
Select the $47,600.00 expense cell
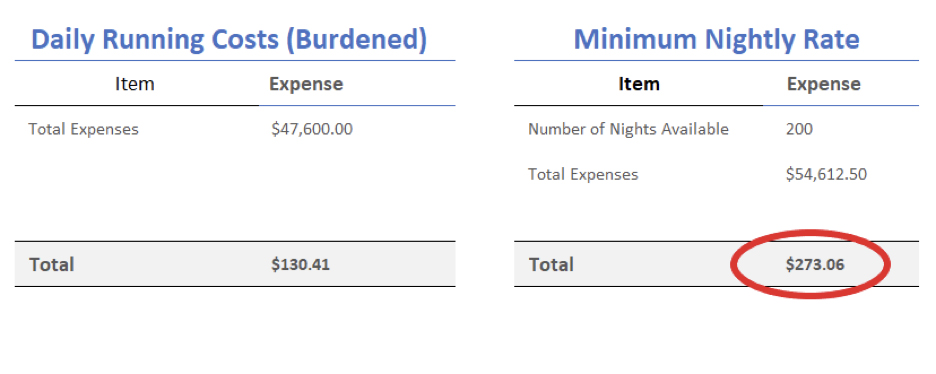(x=312, y=129)
